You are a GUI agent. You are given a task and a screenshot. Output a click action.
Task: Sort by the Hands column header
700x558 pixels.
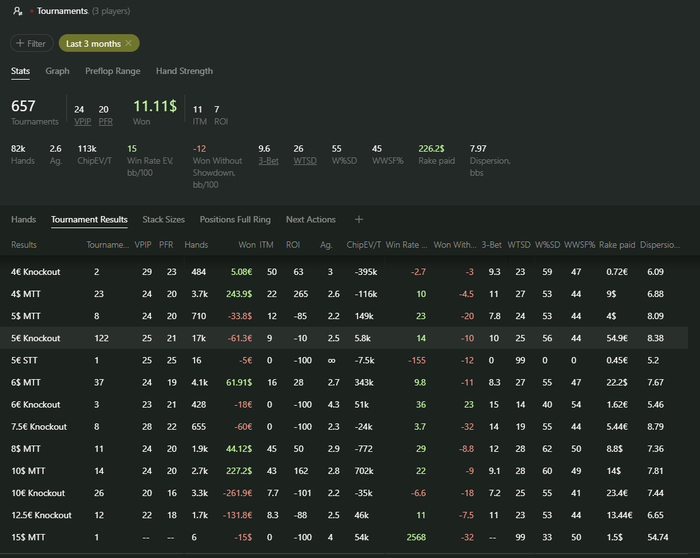click(x=196, y=245)
